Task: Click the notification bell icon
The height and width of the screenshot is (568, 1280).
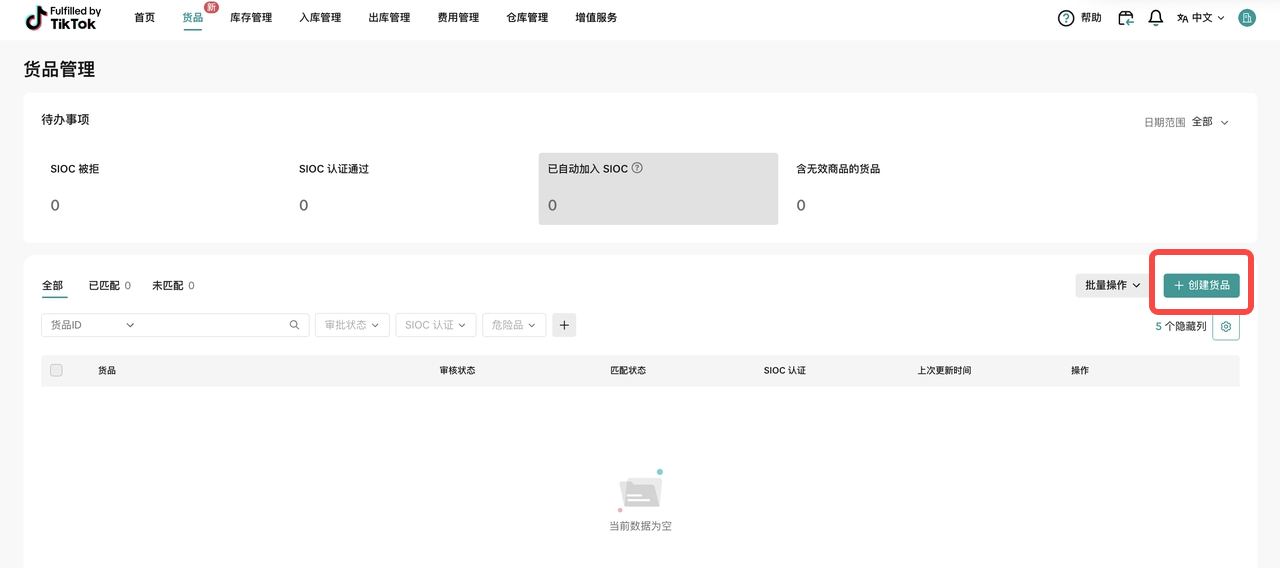Action: click(1155, 18)
